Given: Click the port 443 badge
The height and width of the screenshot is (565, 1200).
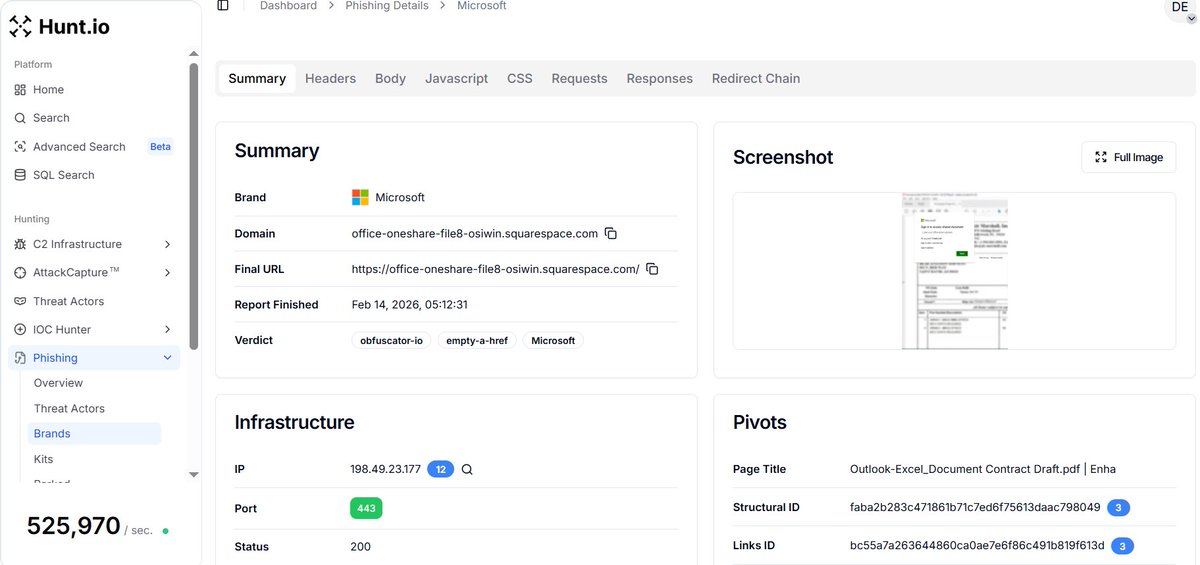Looking at the screenshot, I should [x=366, y=508].
